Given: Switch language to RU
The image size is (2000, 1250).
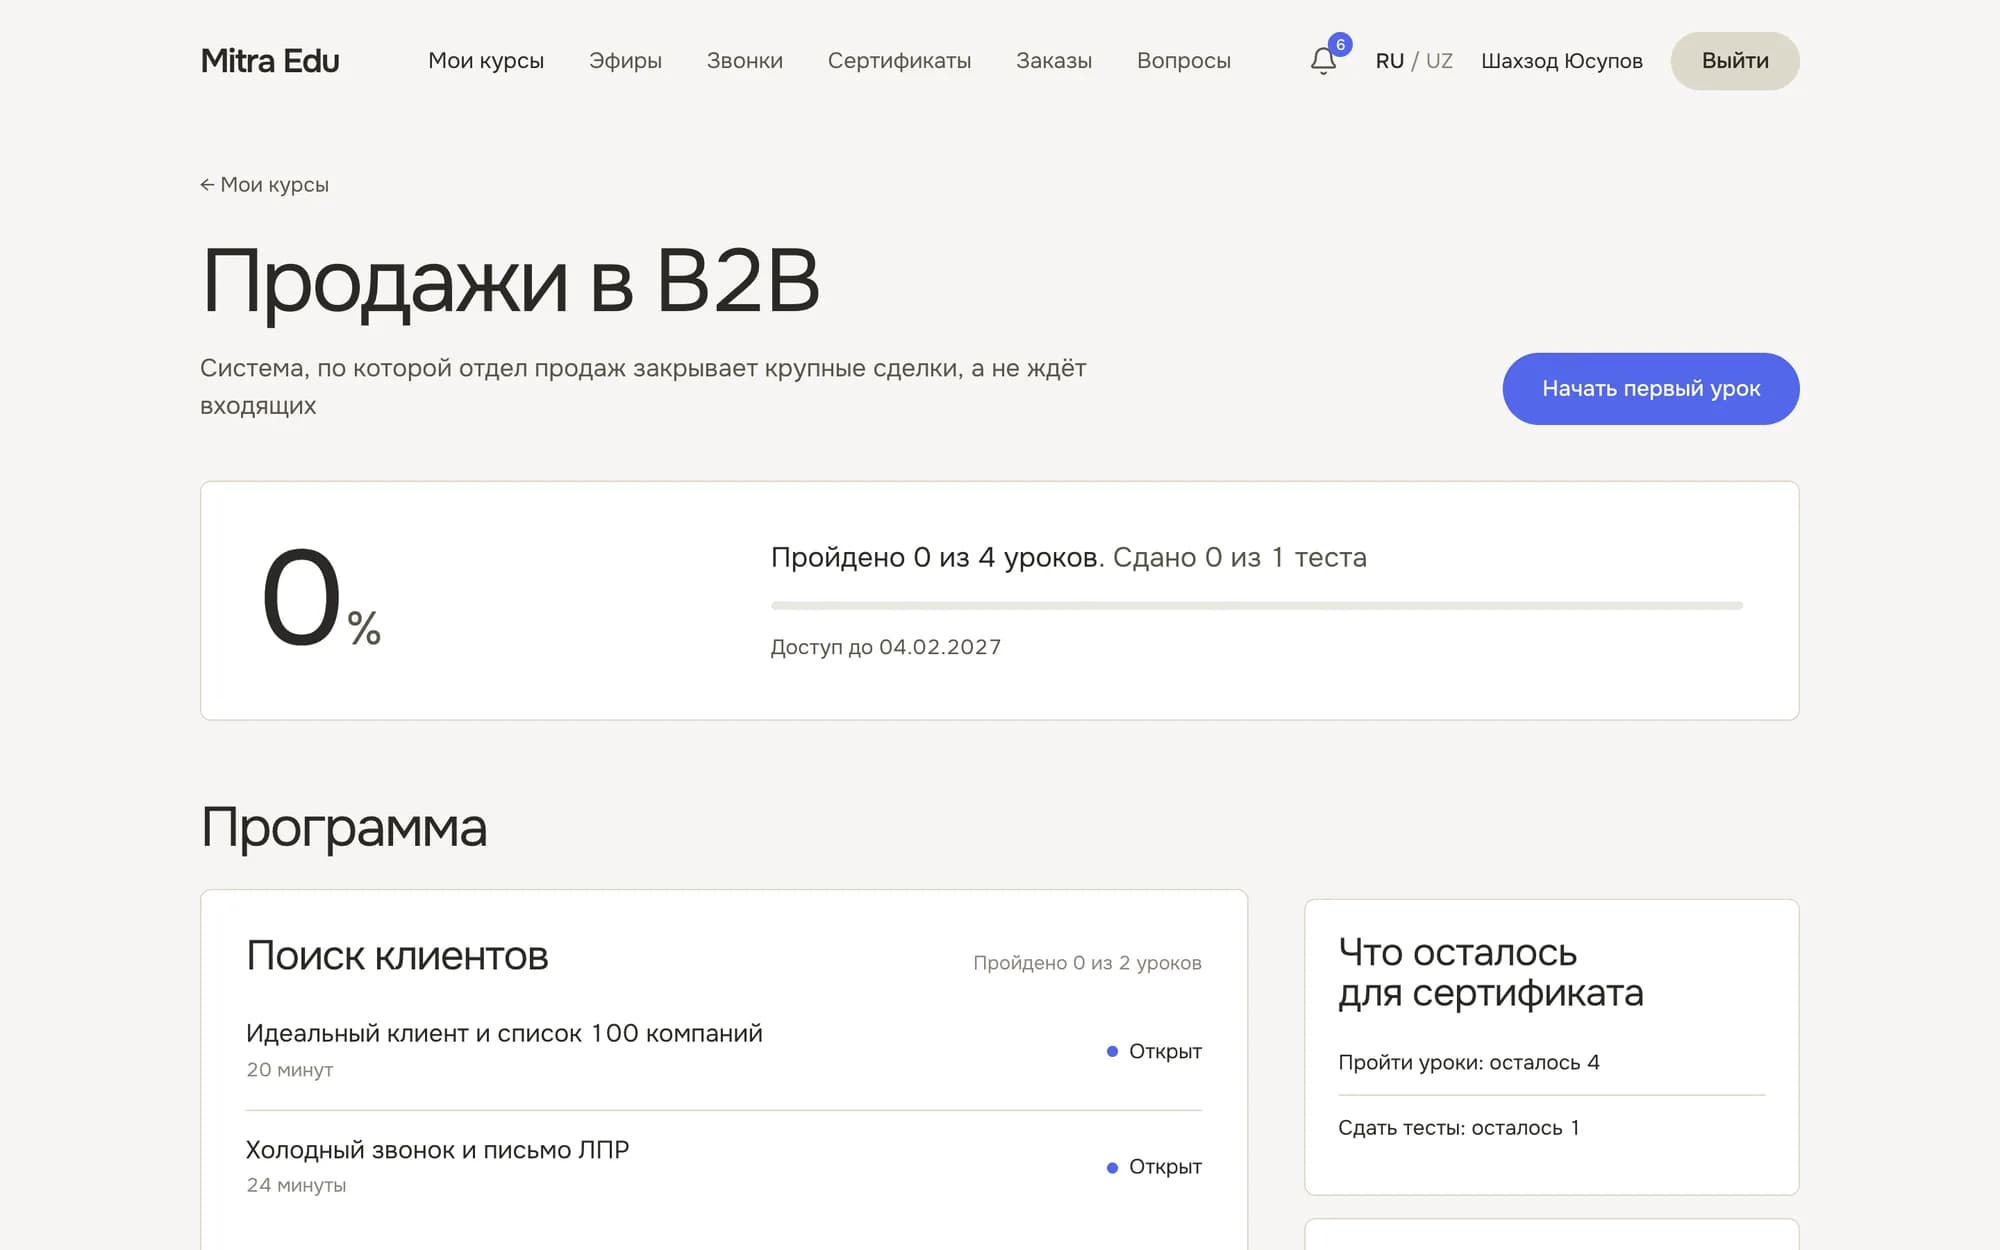Looking at the screenshot, I should (x=1390, y=61).
